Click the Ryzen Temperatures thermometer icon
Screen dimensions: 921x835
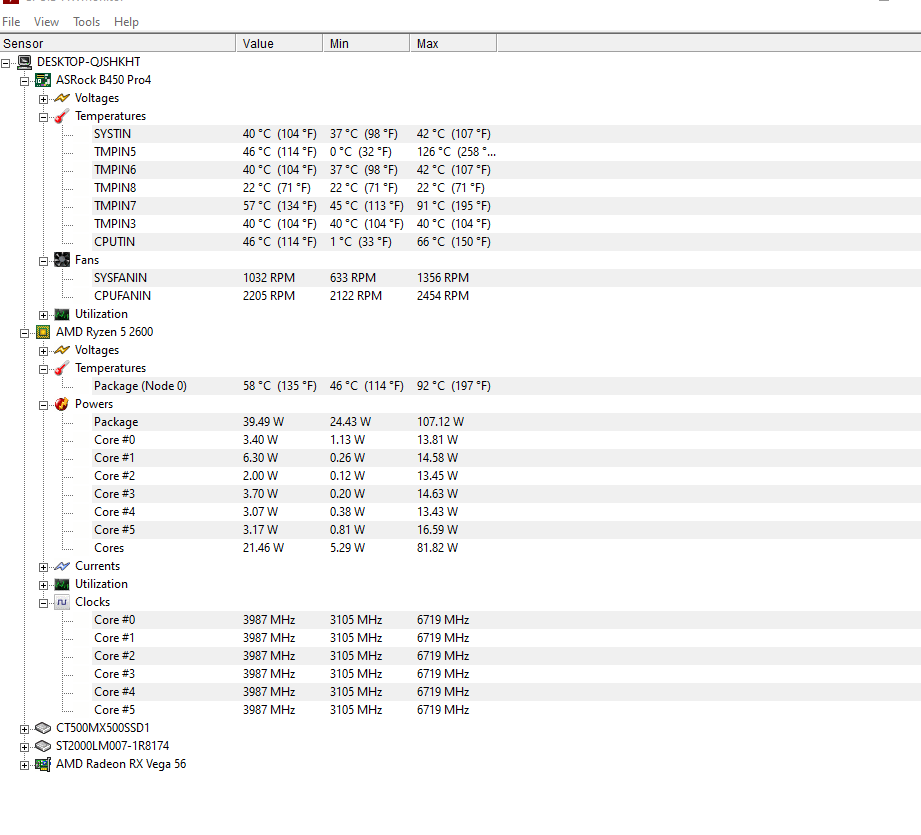62,368
